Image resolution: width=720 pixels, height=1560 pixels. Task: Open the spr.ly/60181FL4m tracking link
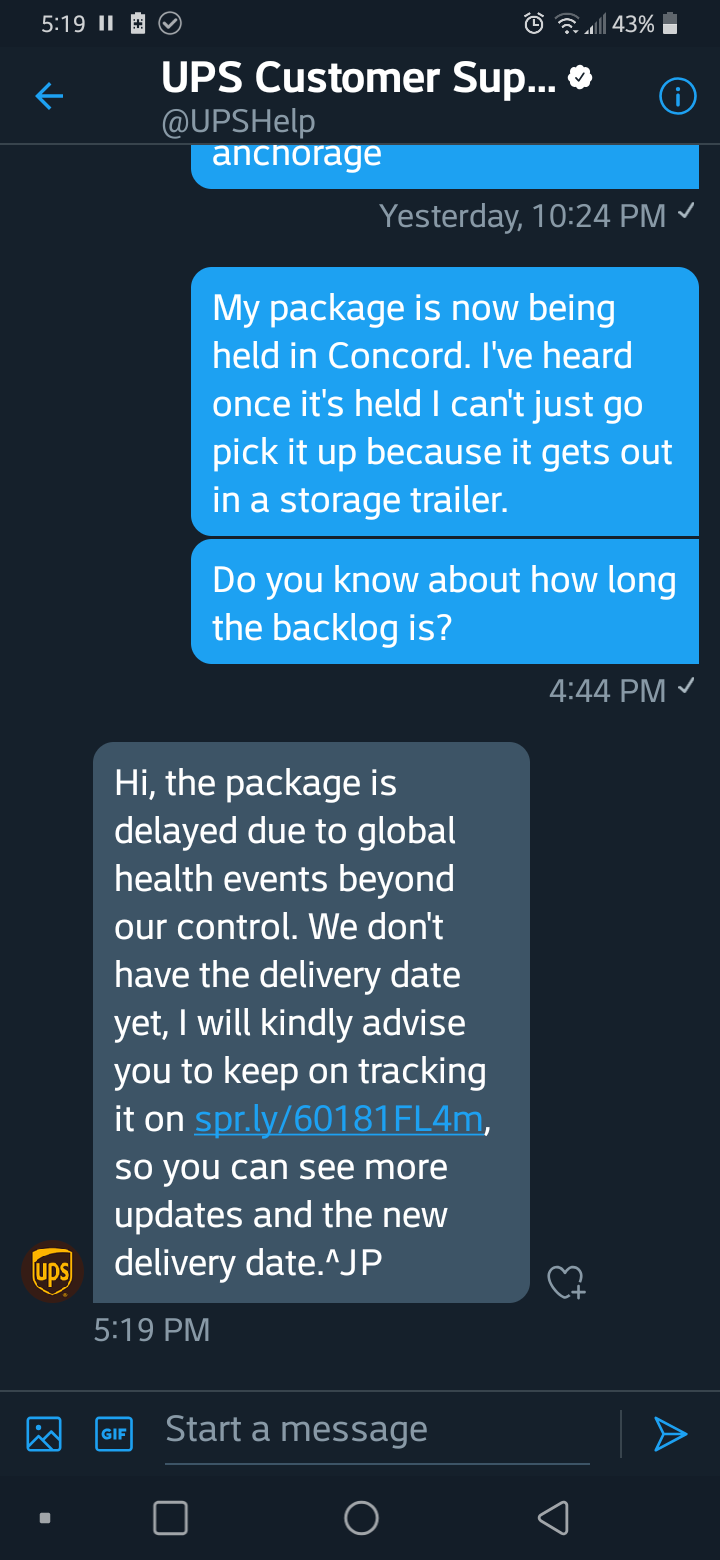coord(338,1119)
